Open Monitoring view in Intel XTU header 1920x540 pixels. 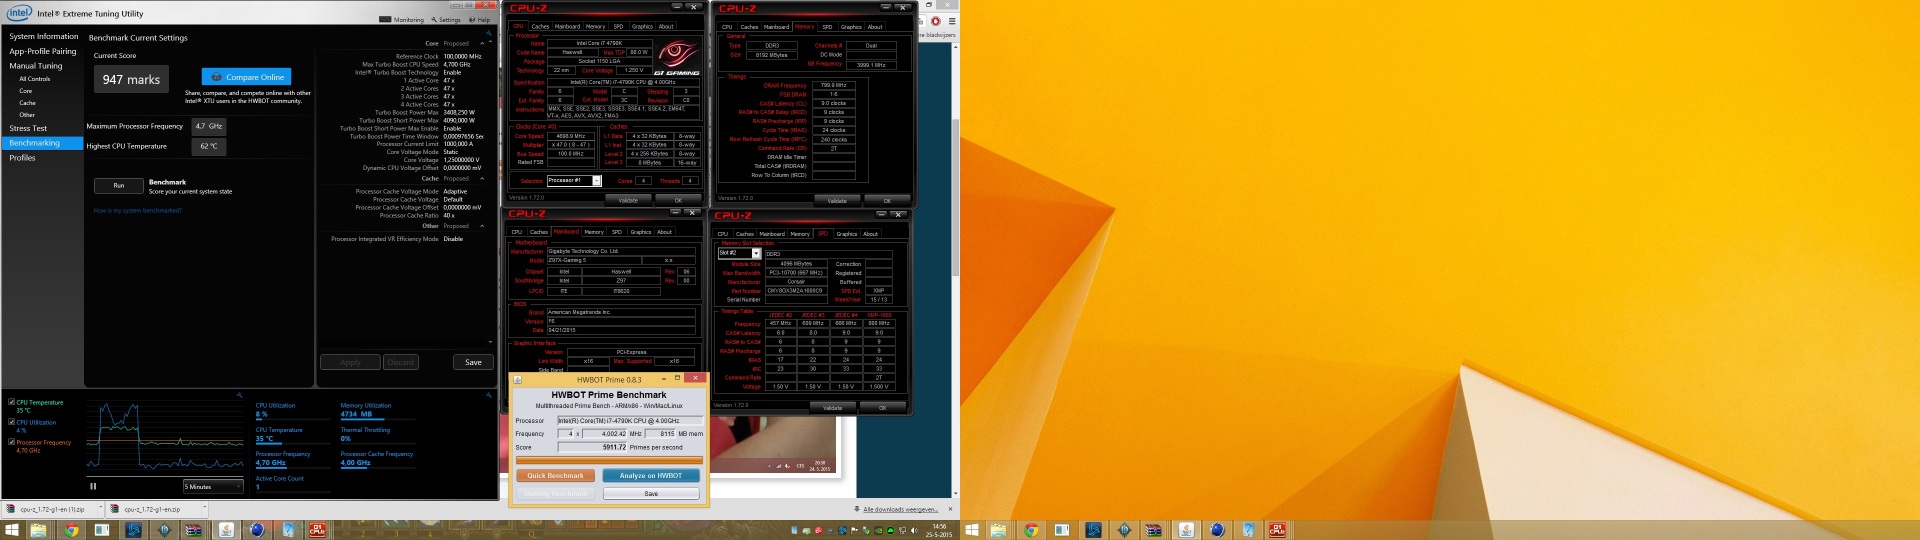pos(402,19)
